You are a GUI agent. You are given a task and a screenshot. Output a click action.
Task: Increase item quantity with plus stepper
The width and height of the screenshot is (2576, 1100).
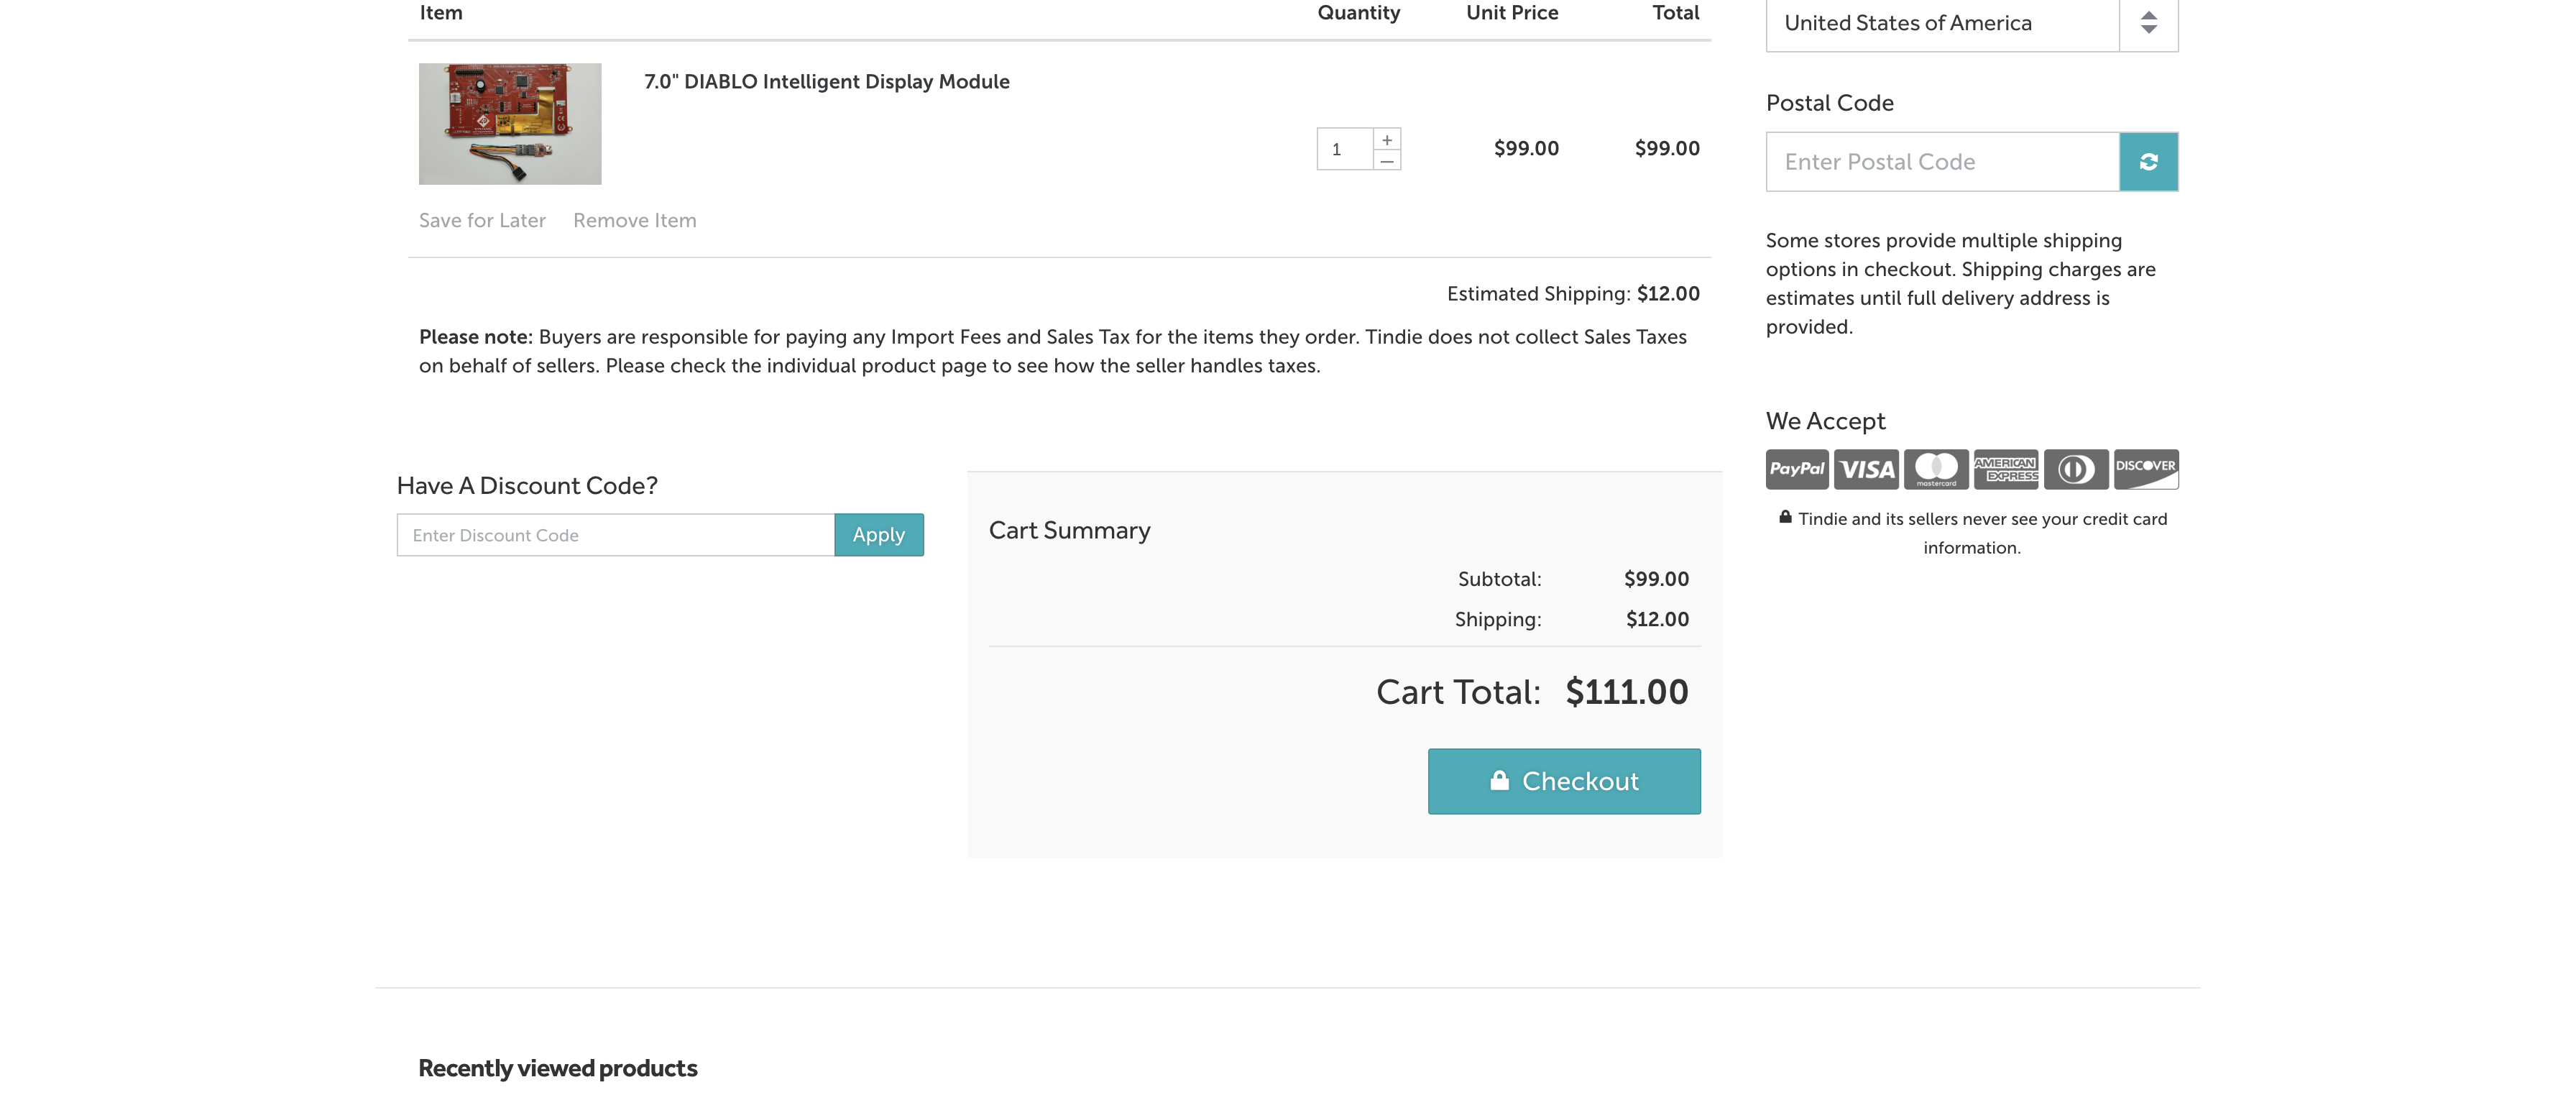1387,140
